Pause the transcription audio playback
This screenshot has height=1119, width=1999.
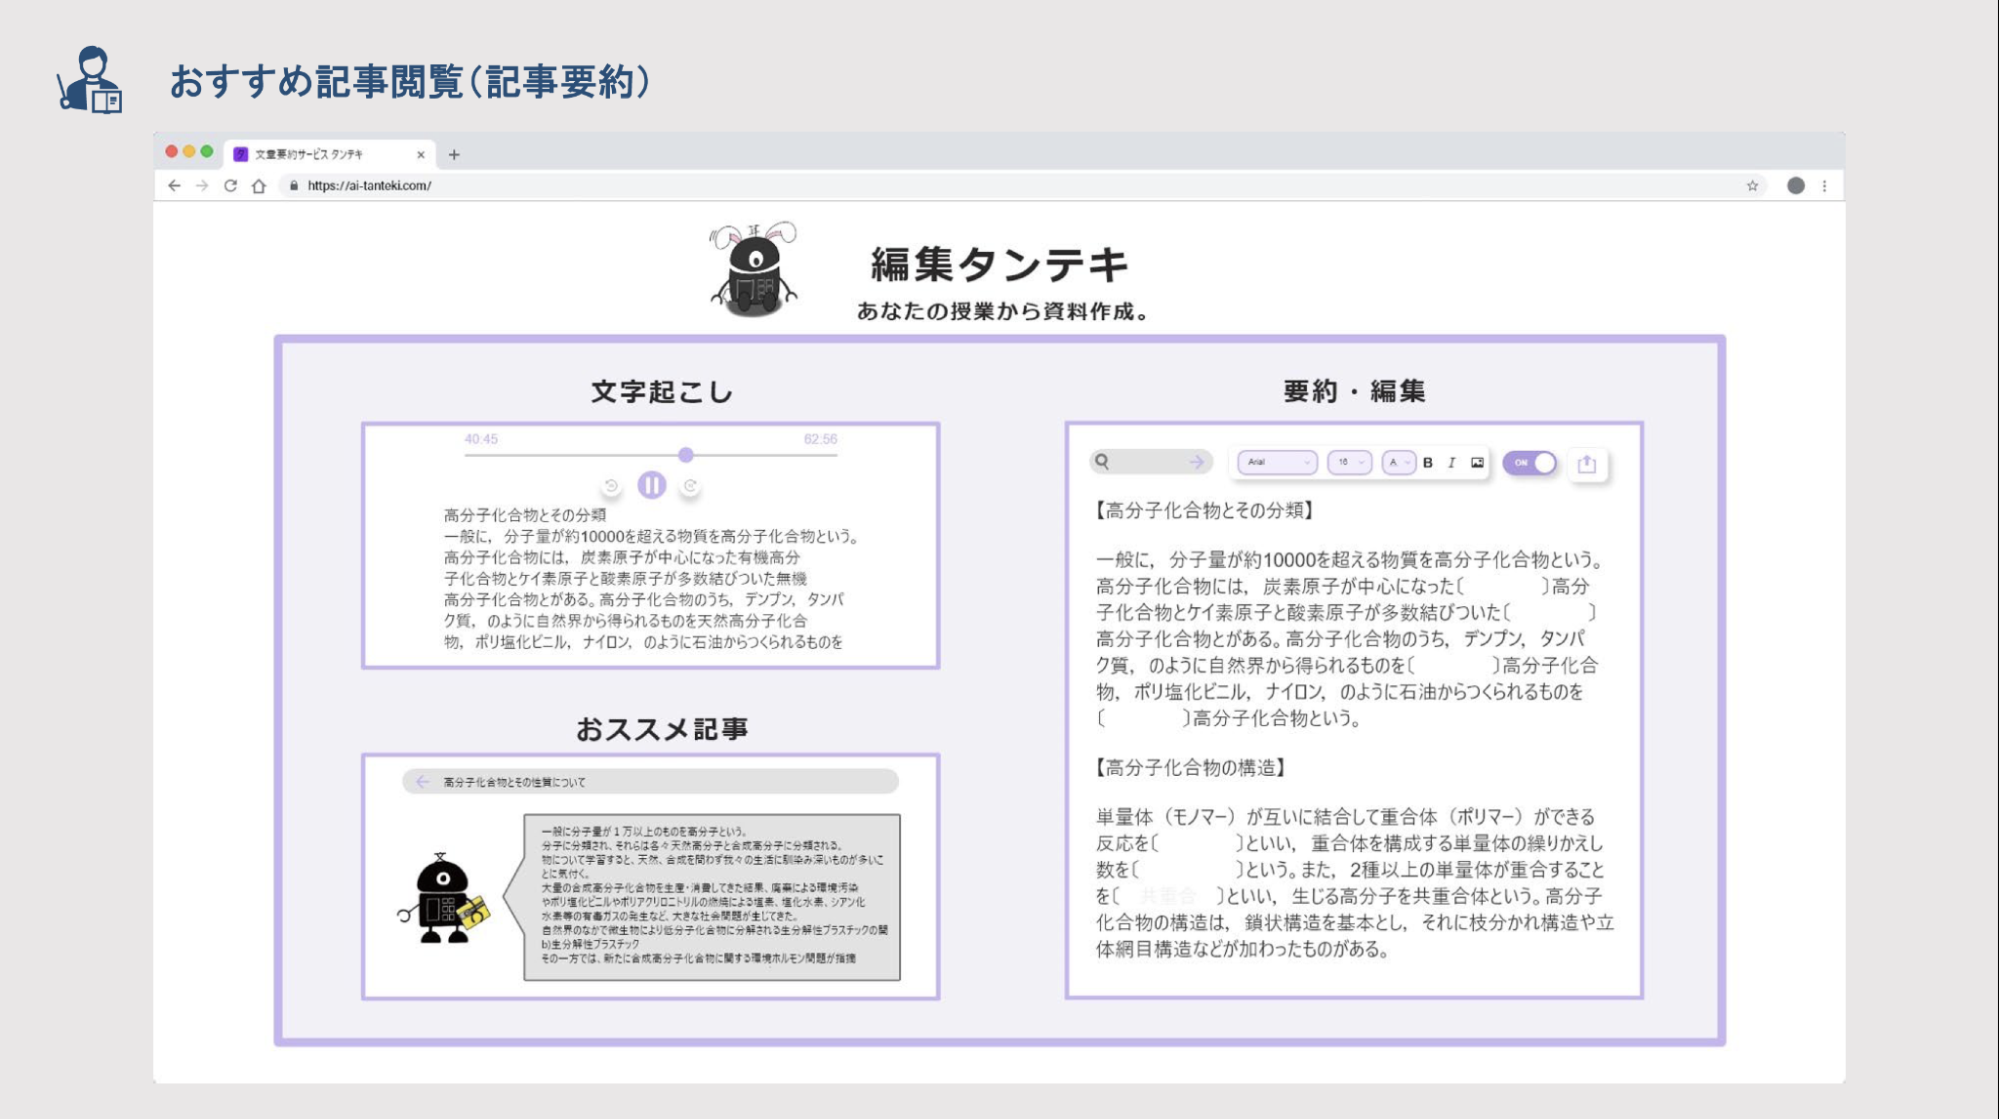pos(651,485)
